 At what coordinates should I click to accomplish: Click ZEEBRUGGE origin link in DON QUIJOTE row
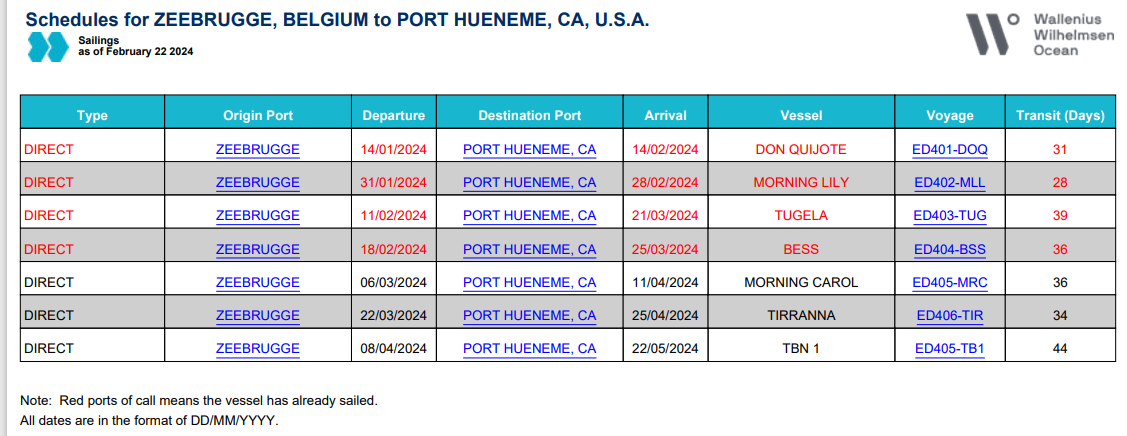pyautogui.click(x=257, y=149)
